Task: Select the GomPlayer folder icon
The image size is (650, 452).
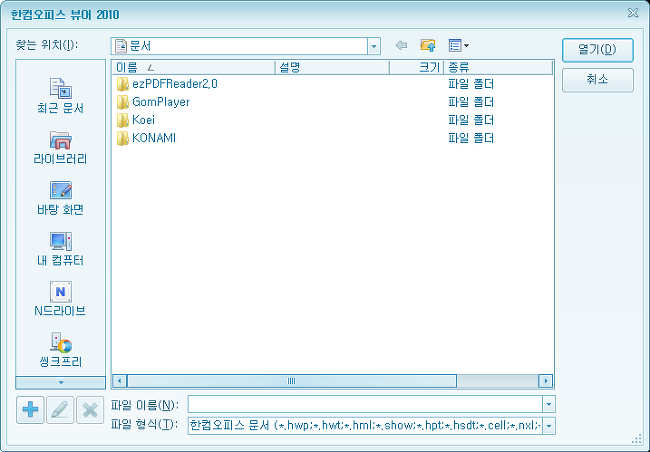Action: point(122,102)
